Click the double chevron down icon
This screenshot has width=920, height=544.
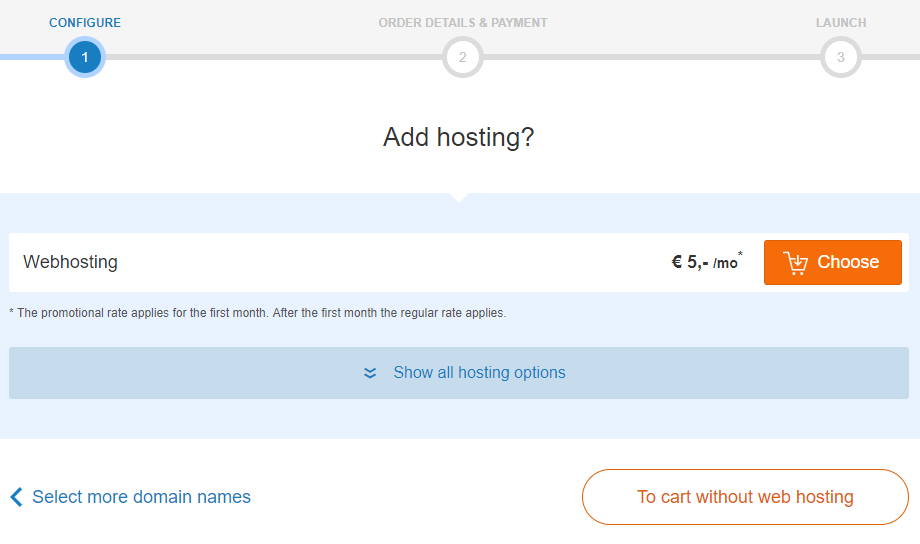point(370,373)
